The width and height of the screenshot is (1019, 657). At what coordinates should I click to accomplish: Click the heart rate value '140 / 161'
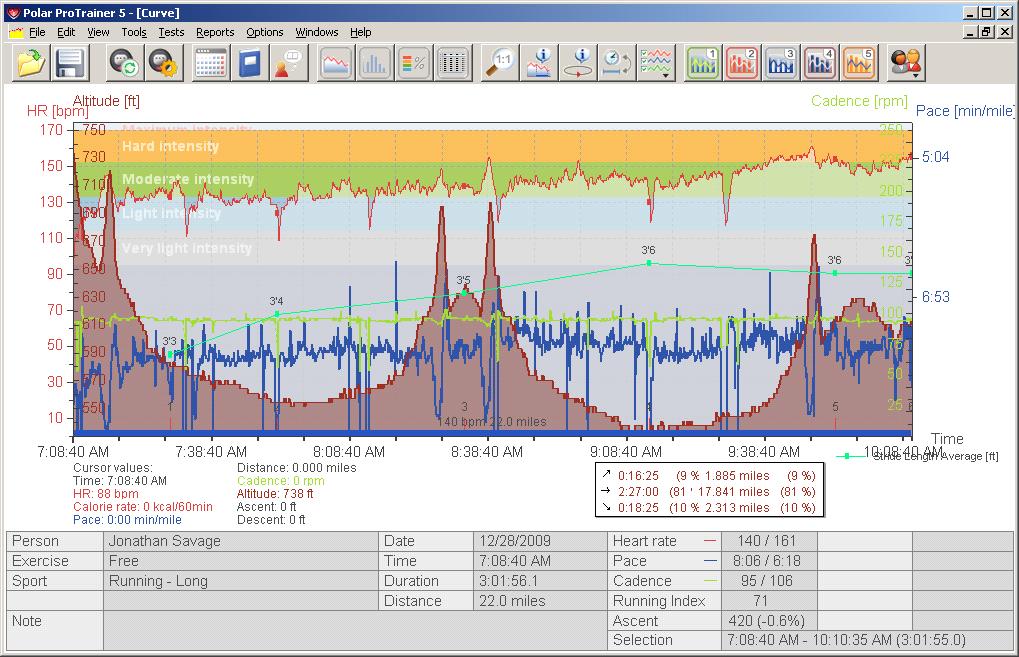point(766,541)
